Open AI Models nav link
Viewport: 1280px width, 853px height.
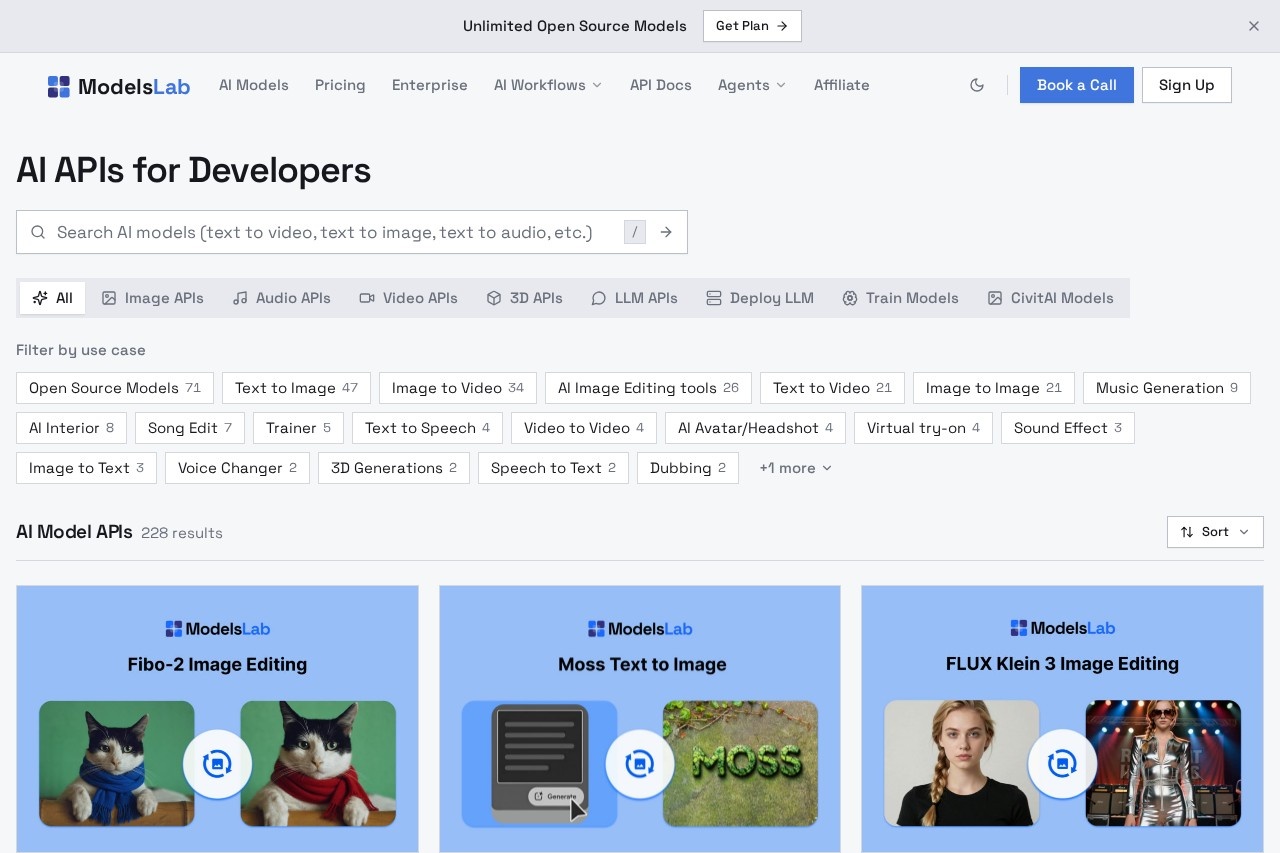(x=254, y=85)
